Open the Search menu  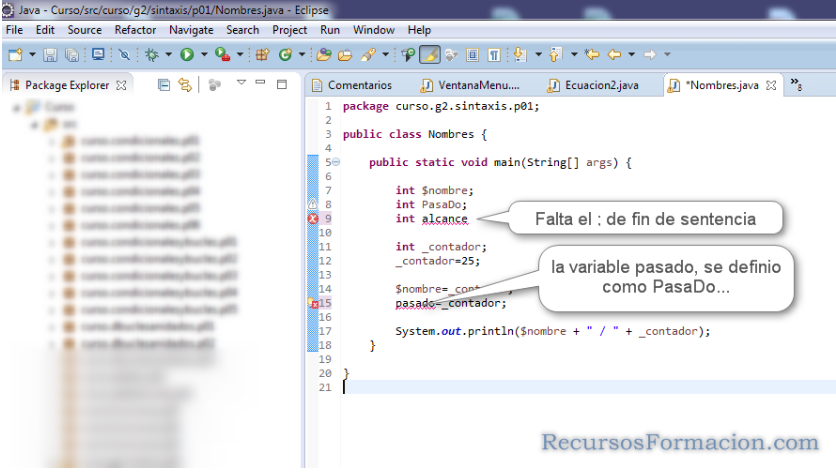pyautogui.click(x=243, y=30)
